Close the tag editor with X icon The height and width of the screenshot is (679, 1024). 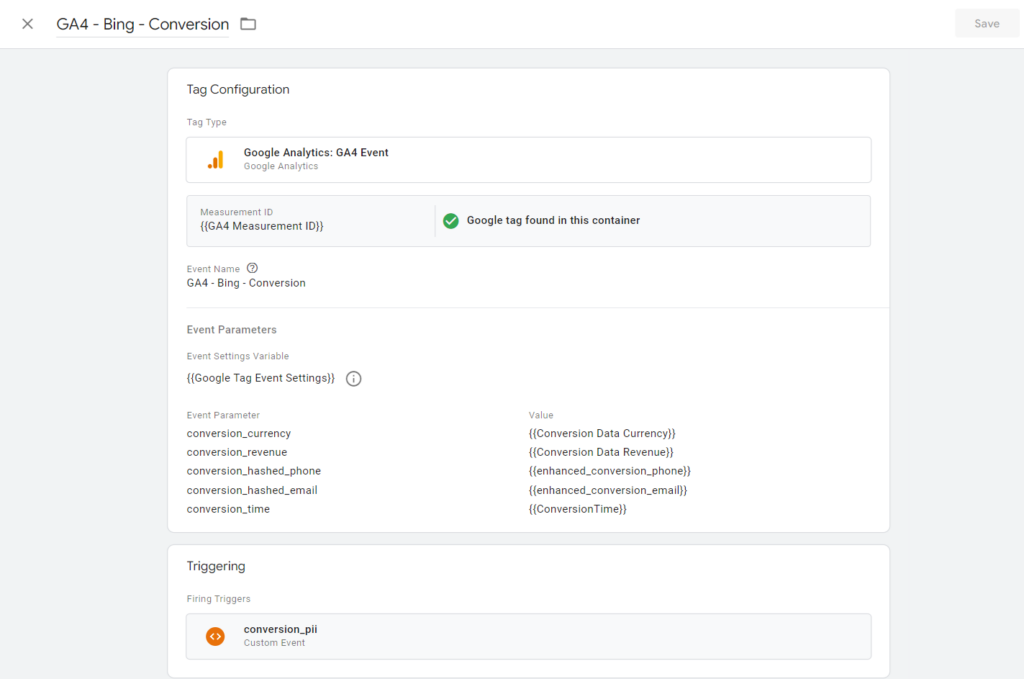[x=27, y=24]
